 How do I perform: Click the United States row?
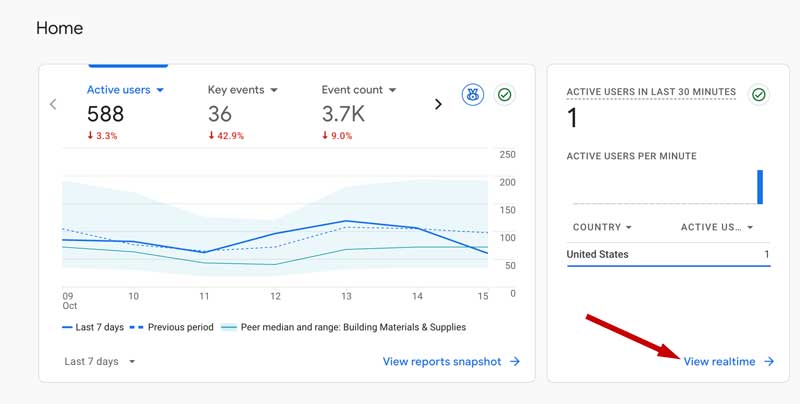click(668, 254)
